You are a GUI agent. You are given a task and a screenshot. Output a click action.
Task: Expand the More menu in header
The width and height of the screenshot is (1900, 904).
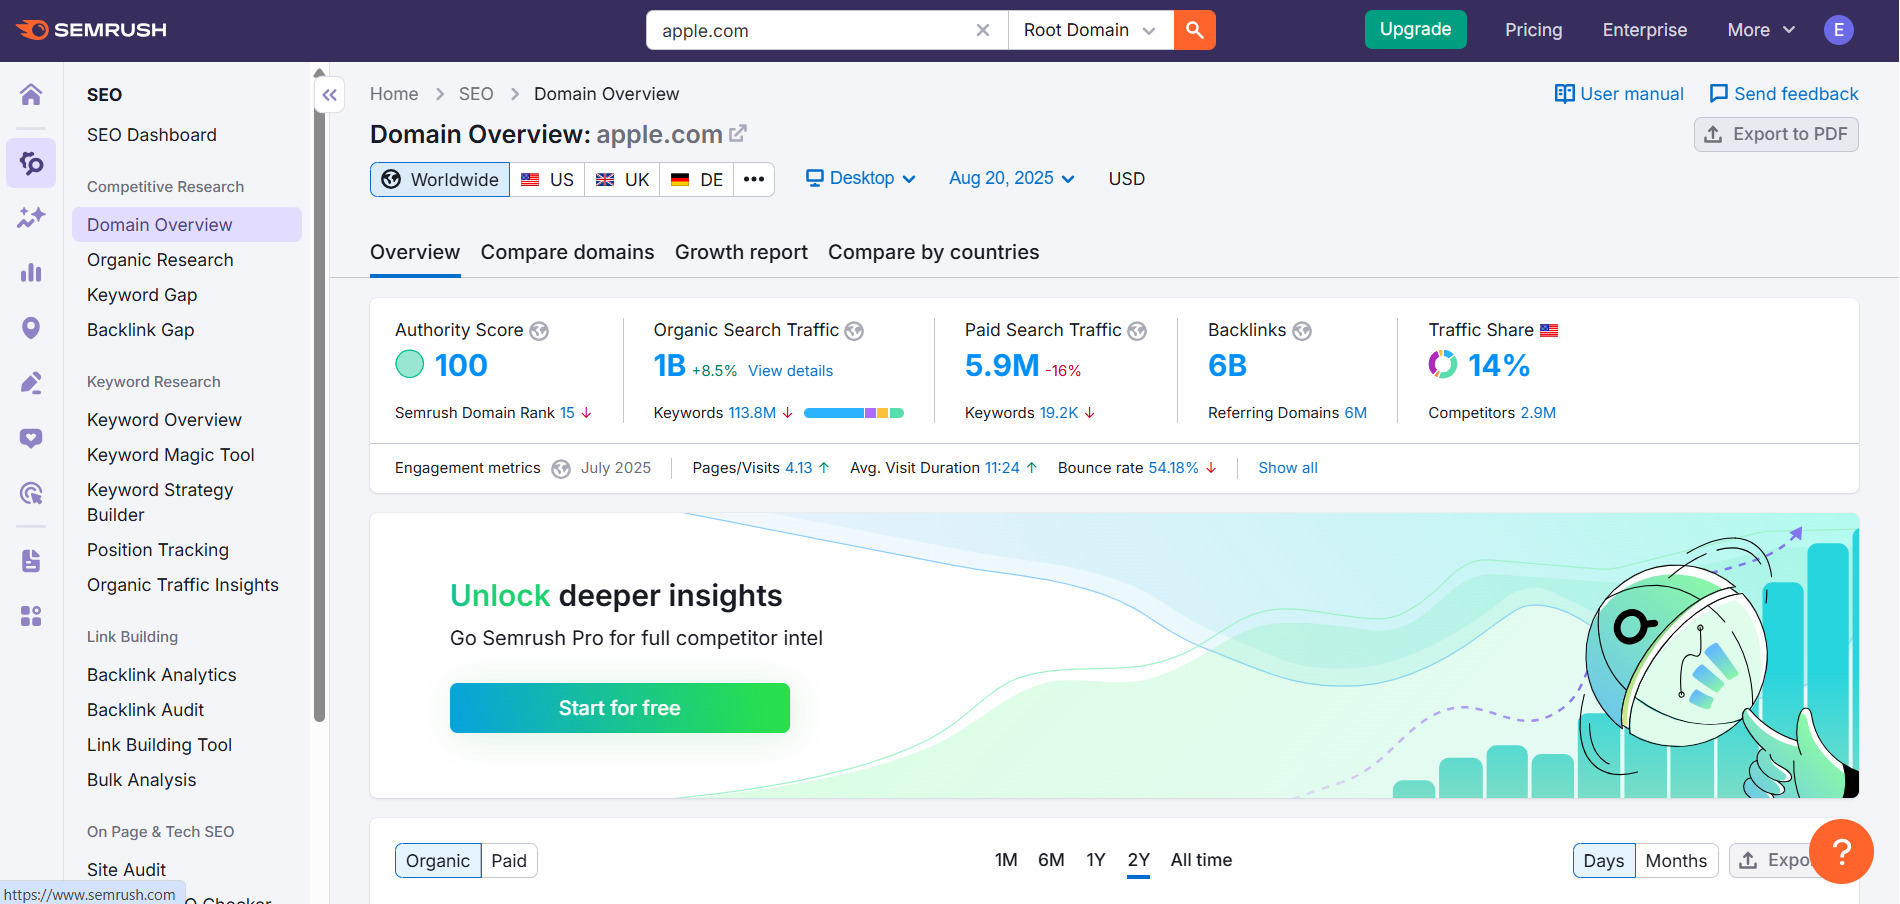tap(1761, 30)
